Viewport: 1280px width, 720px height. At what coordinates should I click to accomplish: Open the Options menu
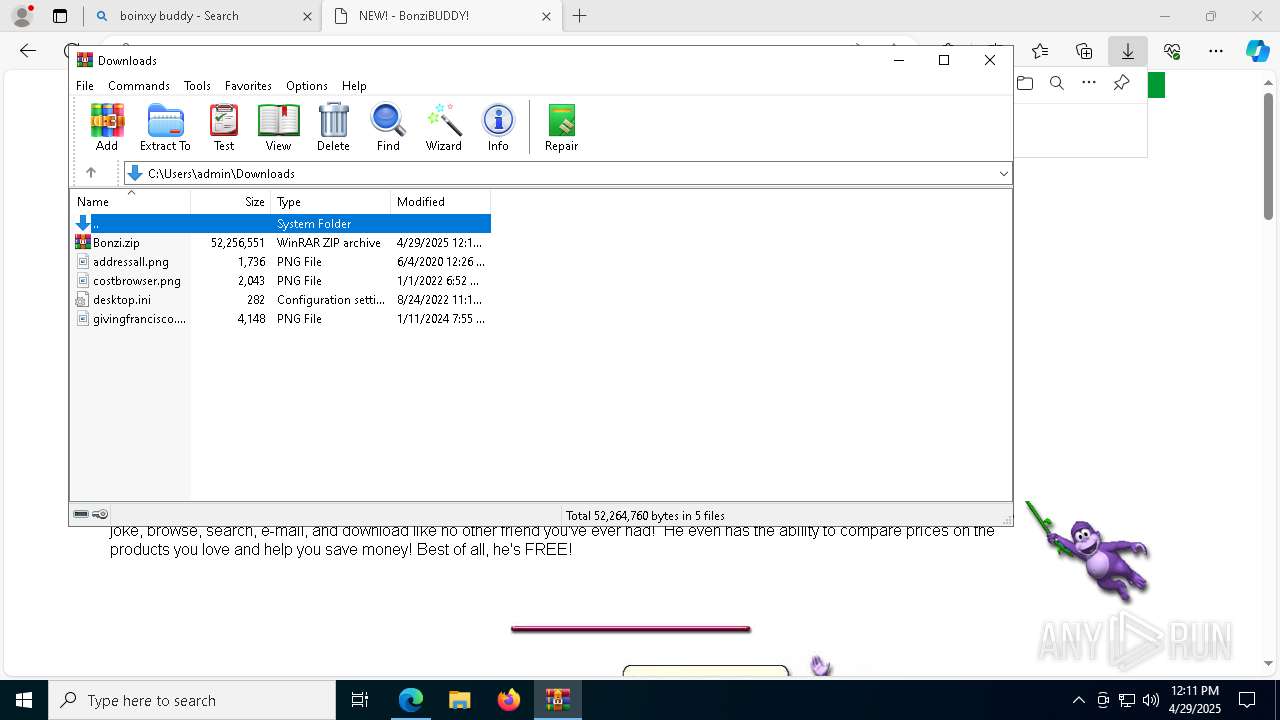tap(307, 86)
